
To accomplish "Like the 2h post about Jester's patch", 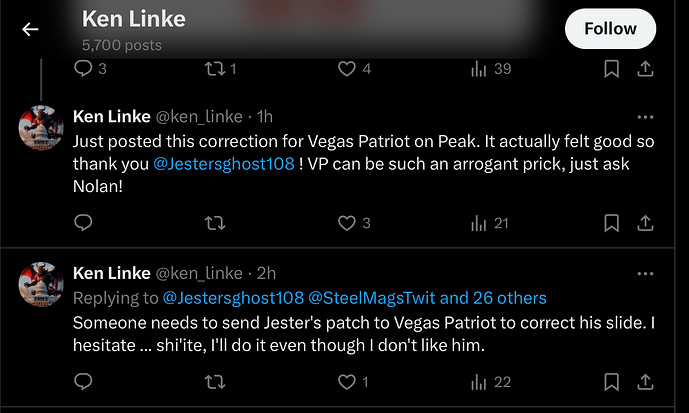I will [353, 382].
